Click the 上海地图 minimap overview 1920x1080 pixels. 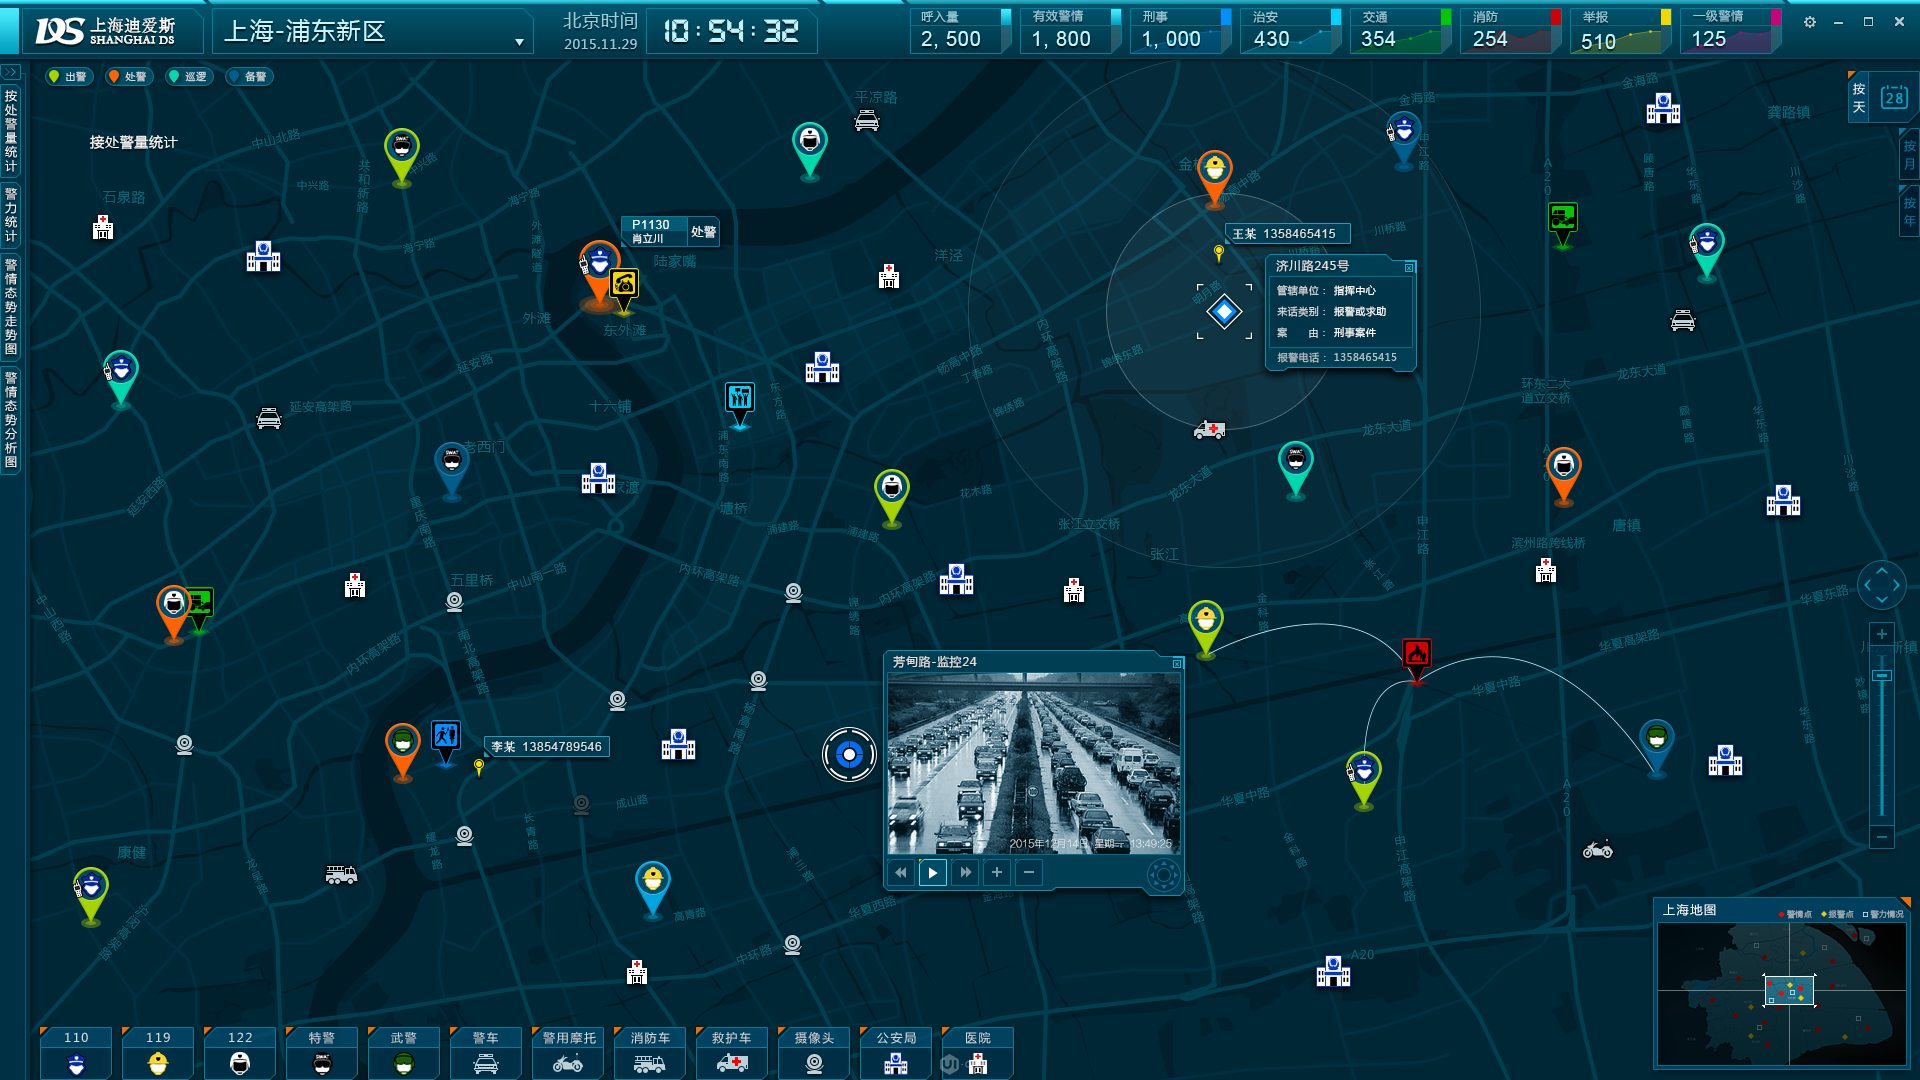[1781, 995]
